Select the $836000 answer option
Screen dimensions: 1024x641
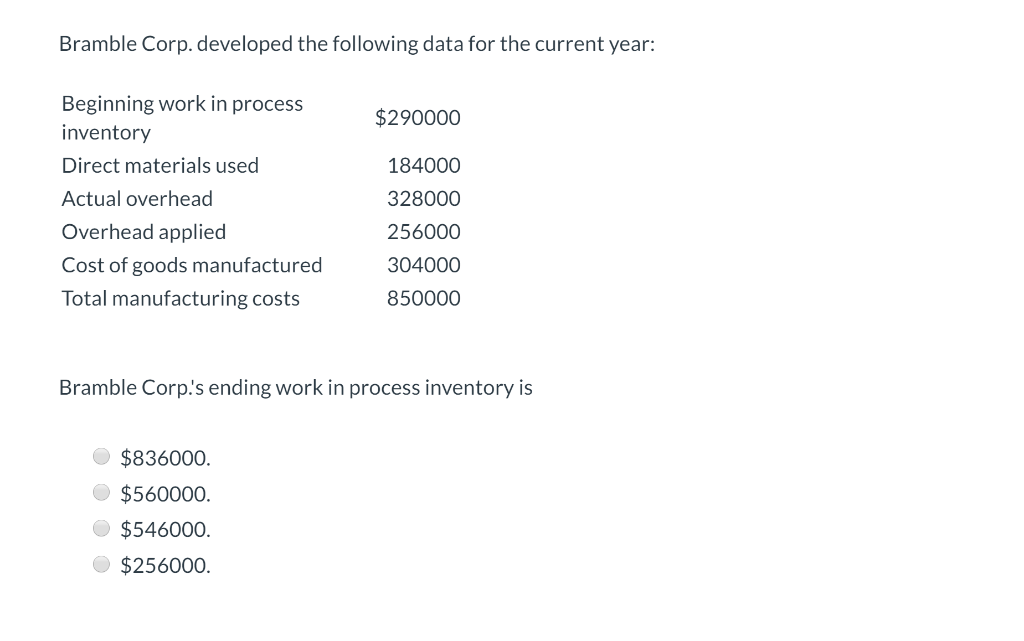tap(101, 456)
